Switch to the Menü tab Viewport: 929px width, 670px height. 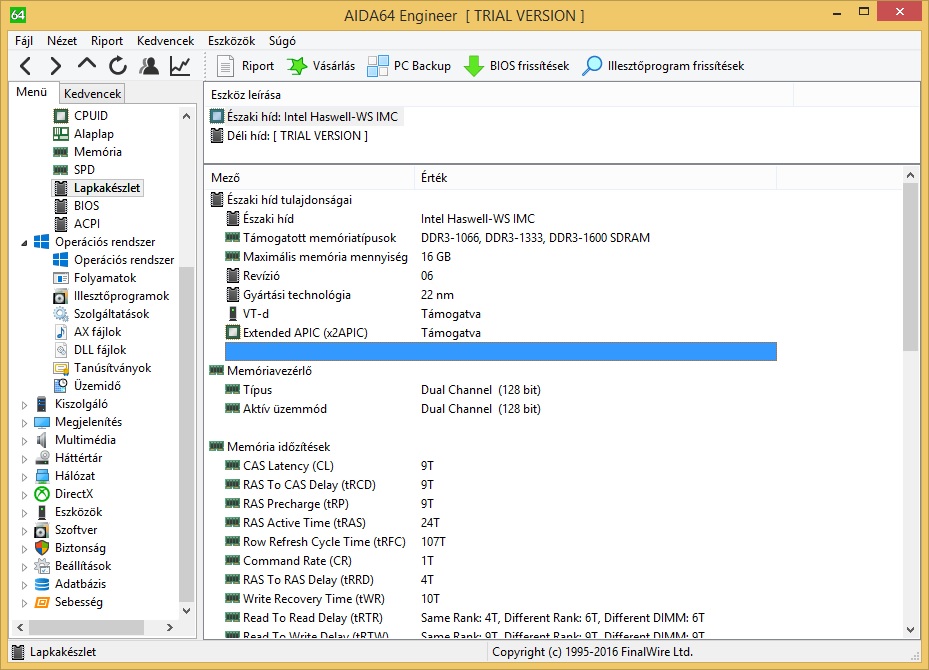point(31,92)
